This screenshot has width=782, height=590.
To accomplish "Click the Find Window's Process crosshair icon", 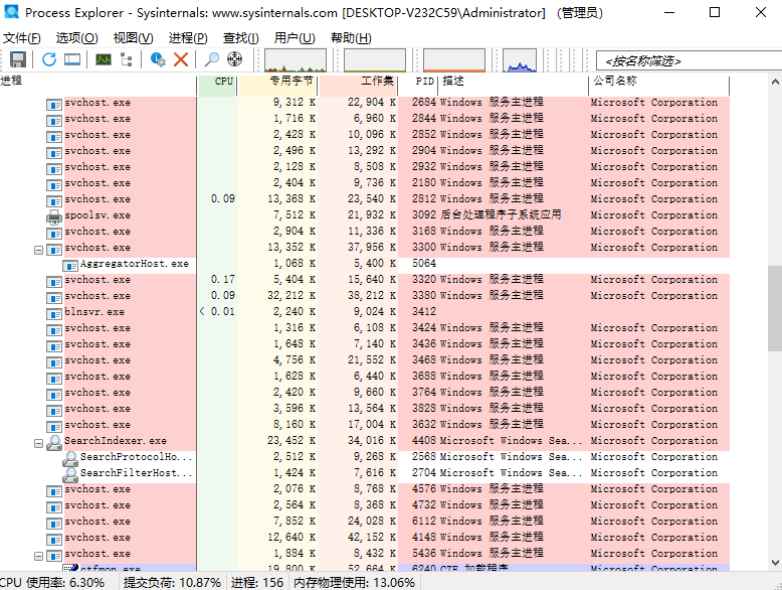I will (x=235, y=60).
